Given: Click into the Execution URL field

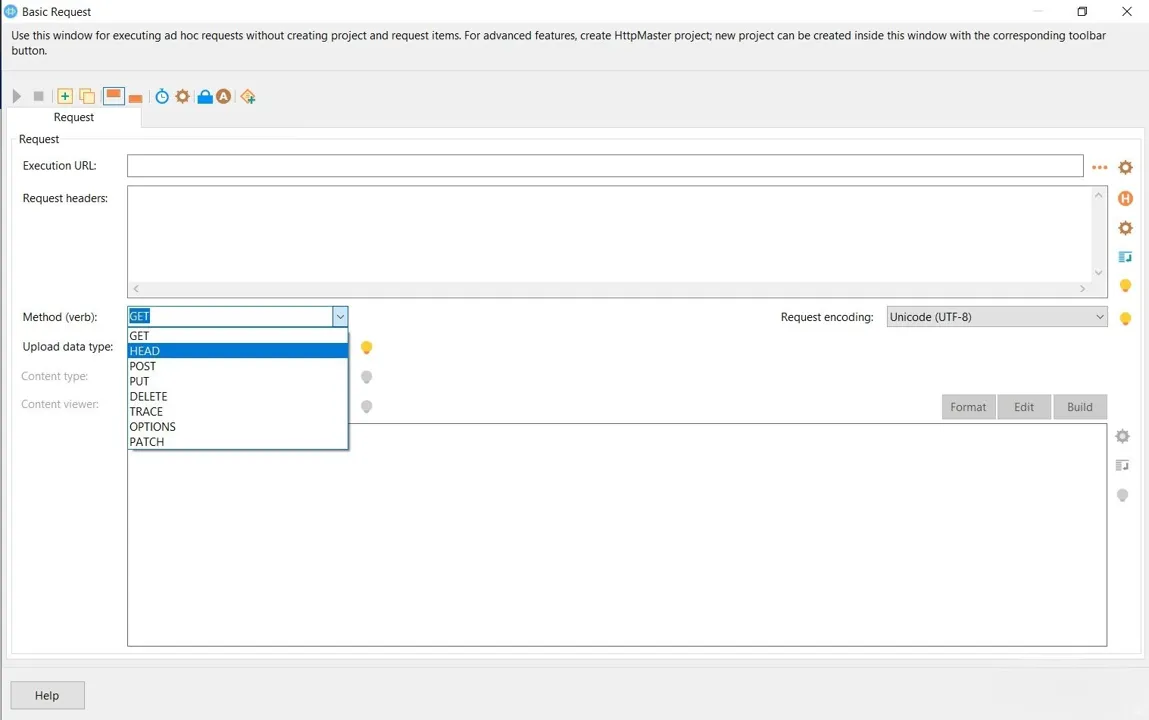Looking at the screenshot, I should coord(605,166).
